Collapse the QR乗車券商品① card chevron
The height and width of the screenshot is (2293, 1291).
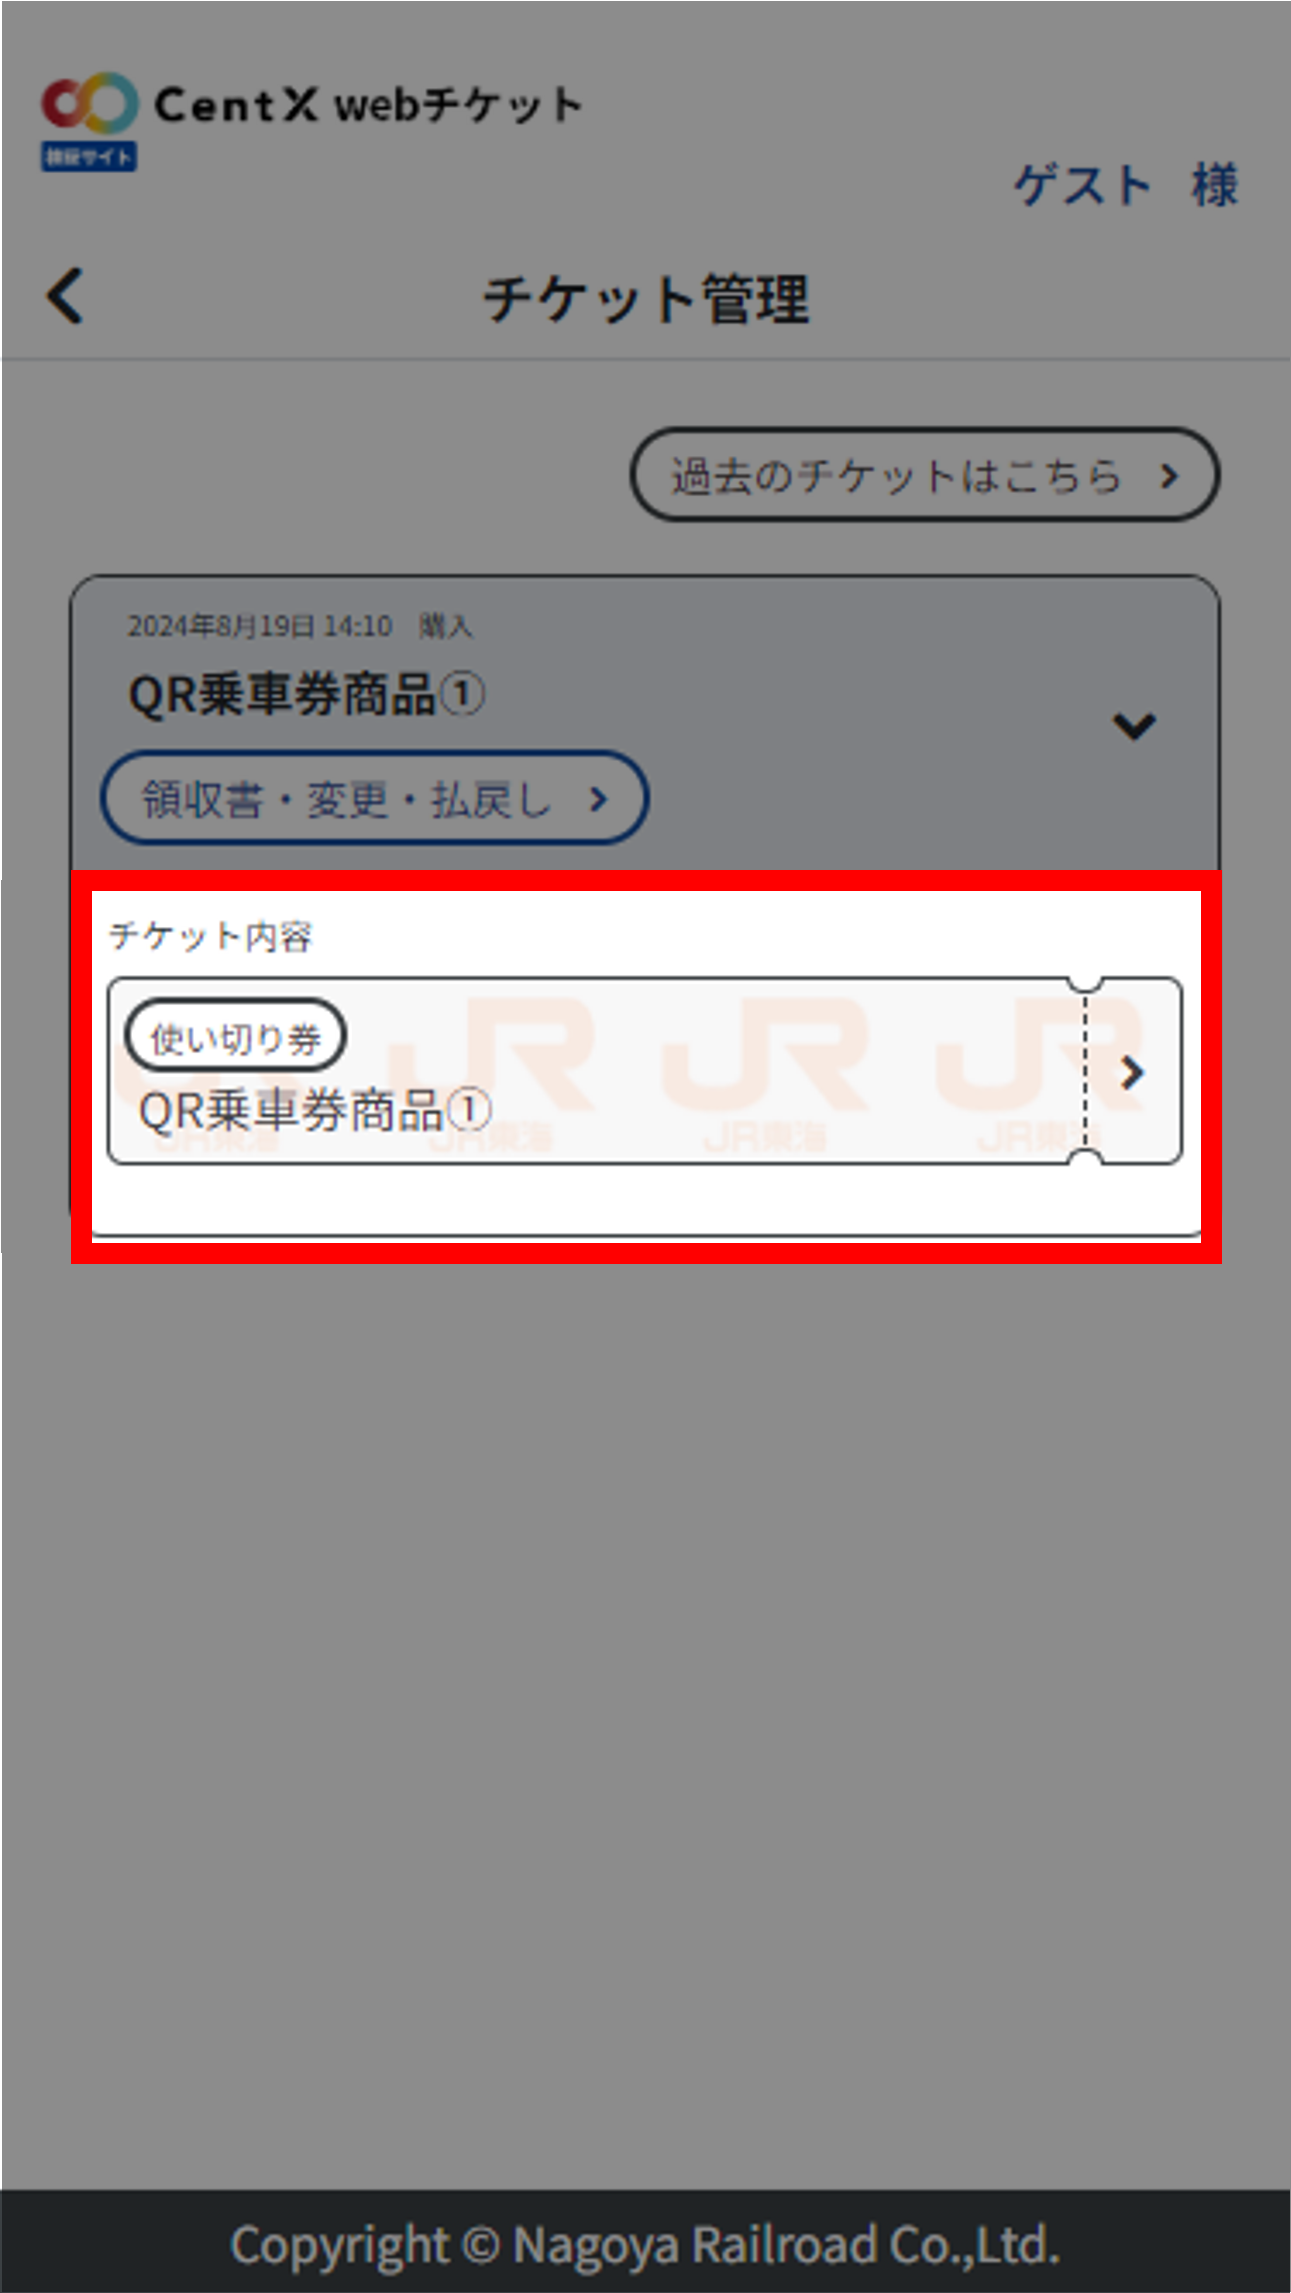tap(1134, 725)
